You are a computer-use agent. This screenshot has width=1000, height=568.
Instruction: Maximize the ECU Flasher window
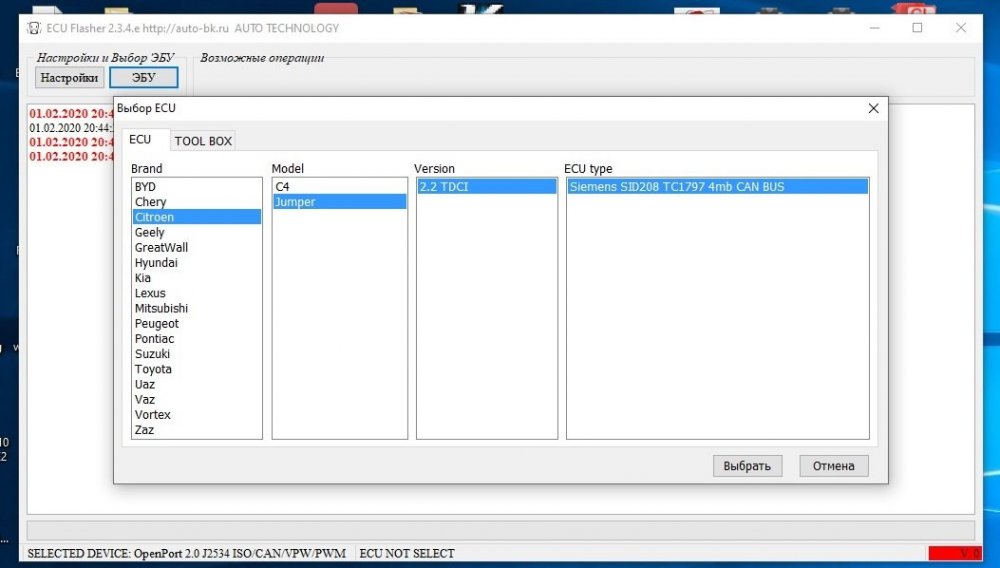917,27
